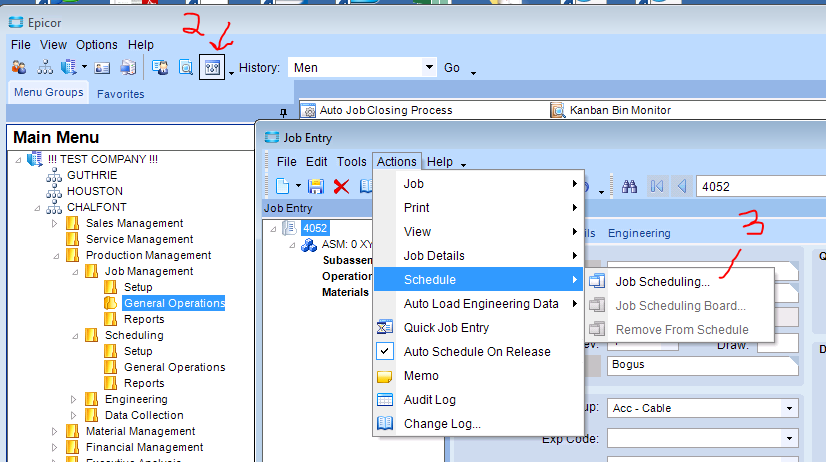Collapse the CHALFONT tree node
The height and width of the screenshot is (462, 826).
point(37,208)
